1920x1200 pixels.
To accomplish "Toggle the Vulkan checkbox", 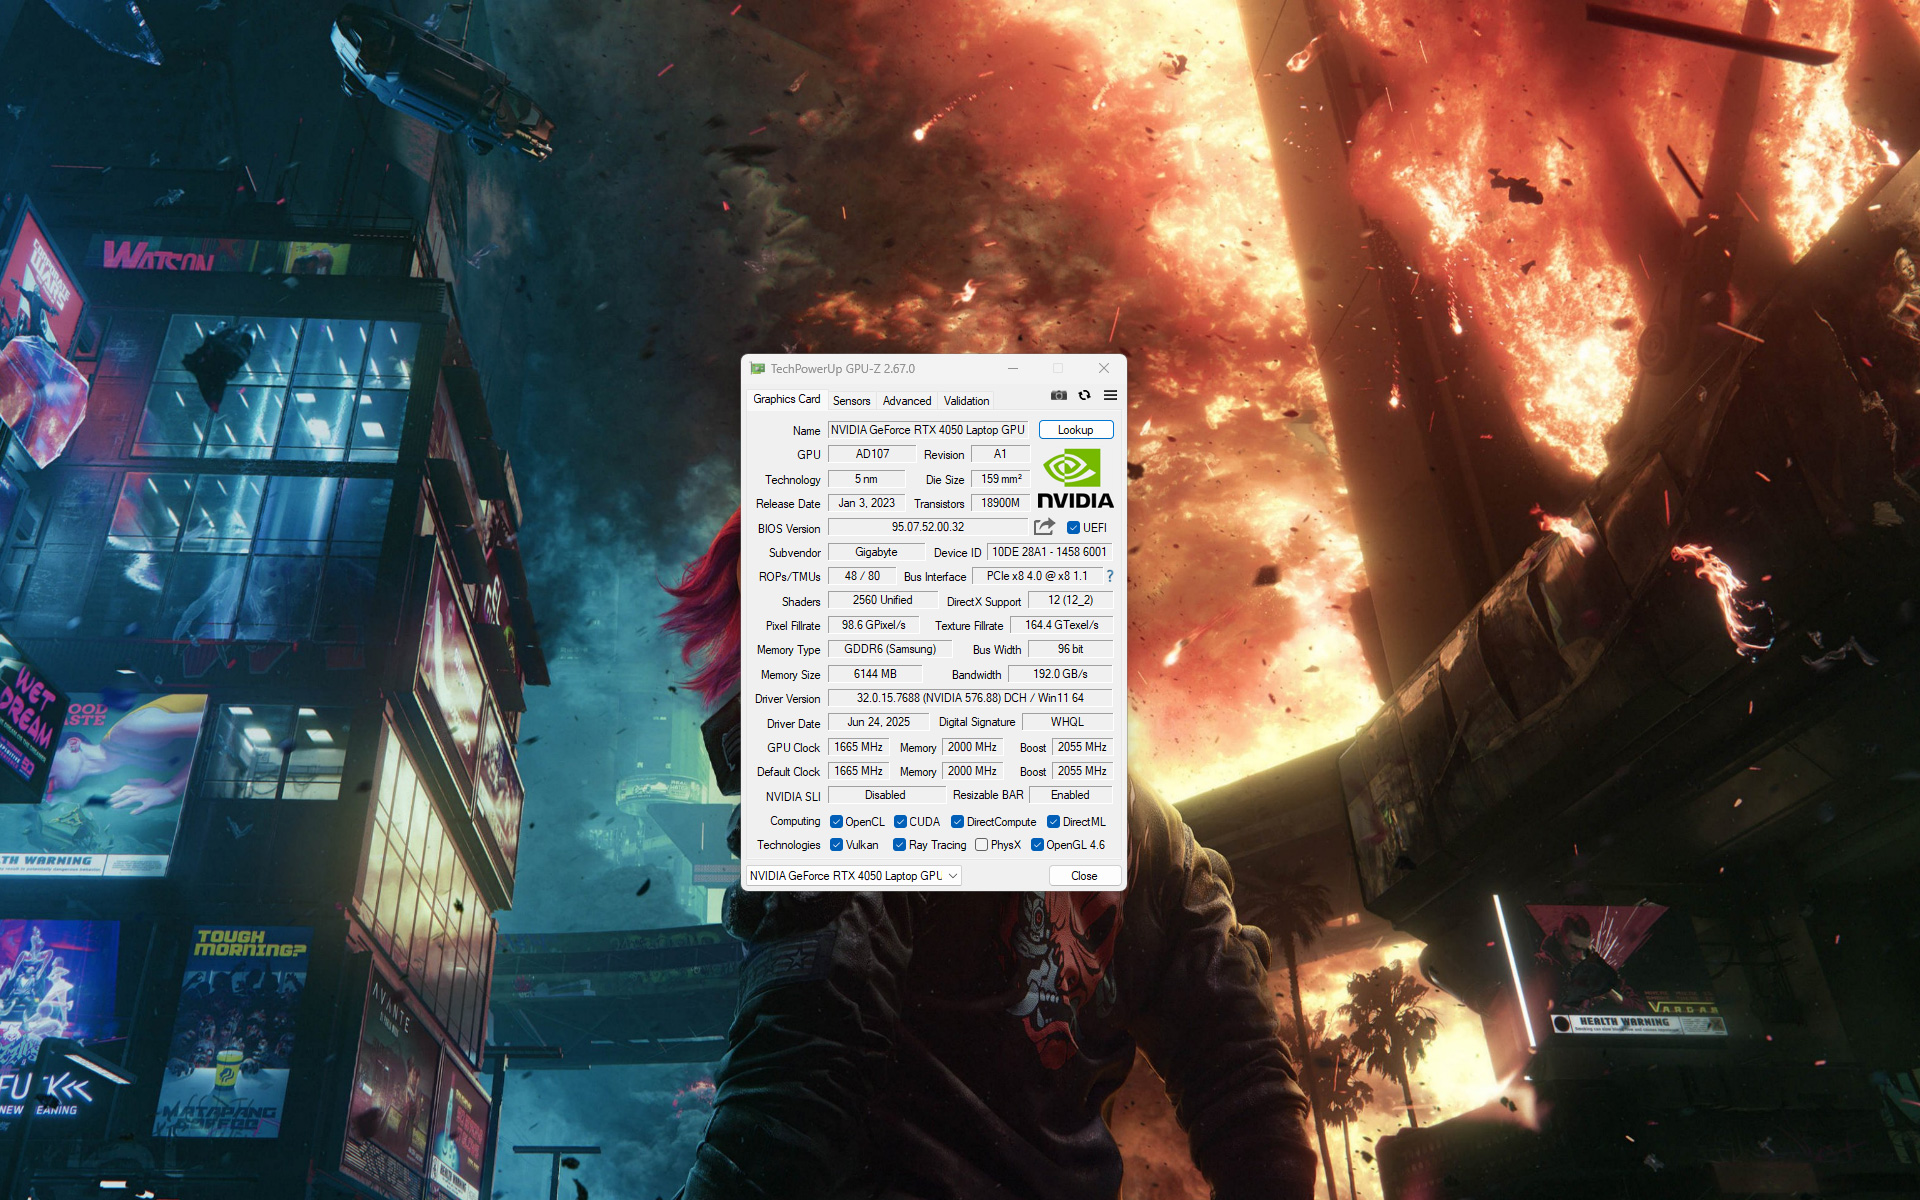I will 836,845.
